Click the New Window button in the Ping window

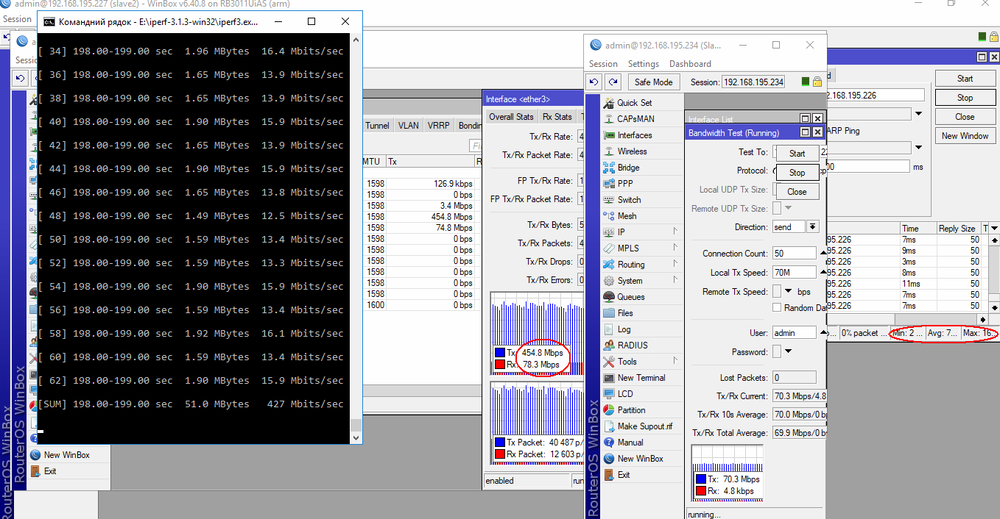point(965,136)
